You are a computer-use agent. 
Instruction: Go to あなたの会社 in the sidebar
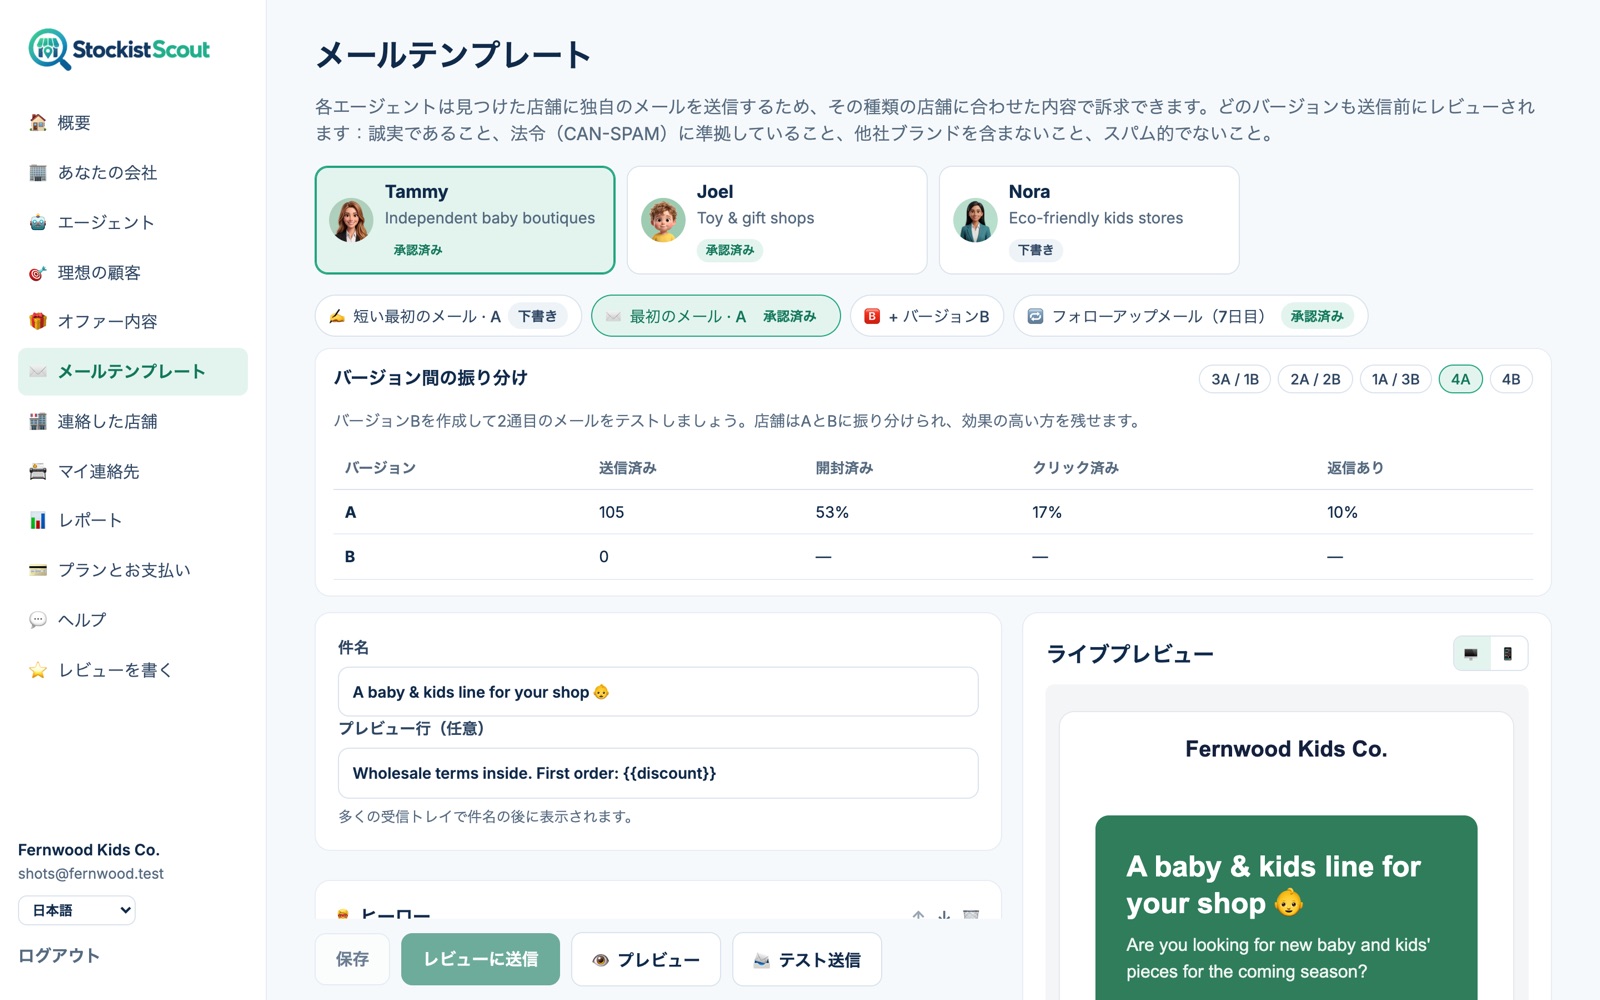click(133, 173)
